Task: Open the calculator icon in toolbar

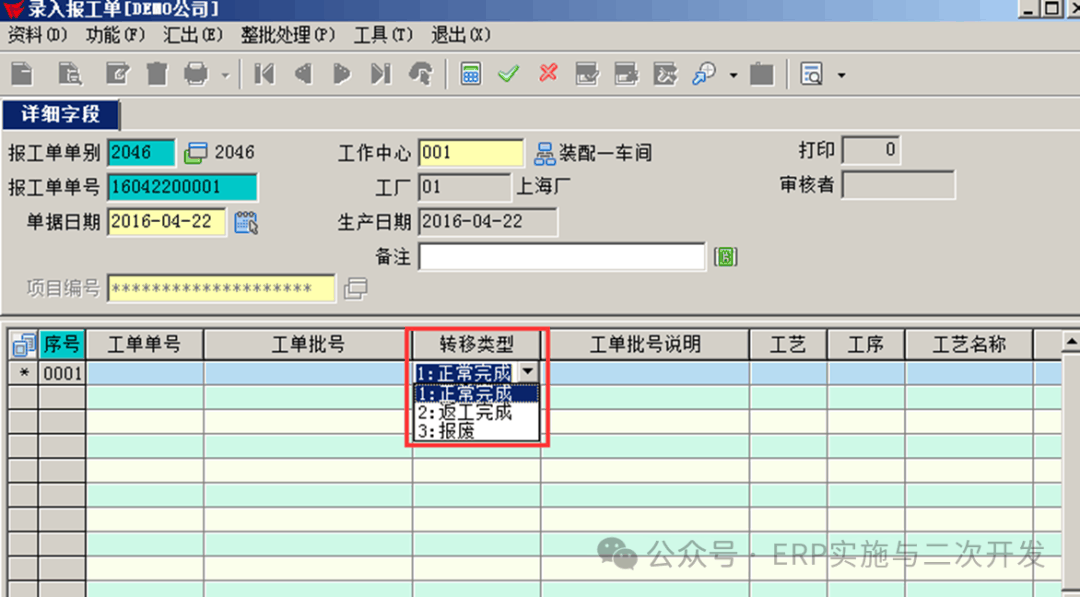Action: 470,74
